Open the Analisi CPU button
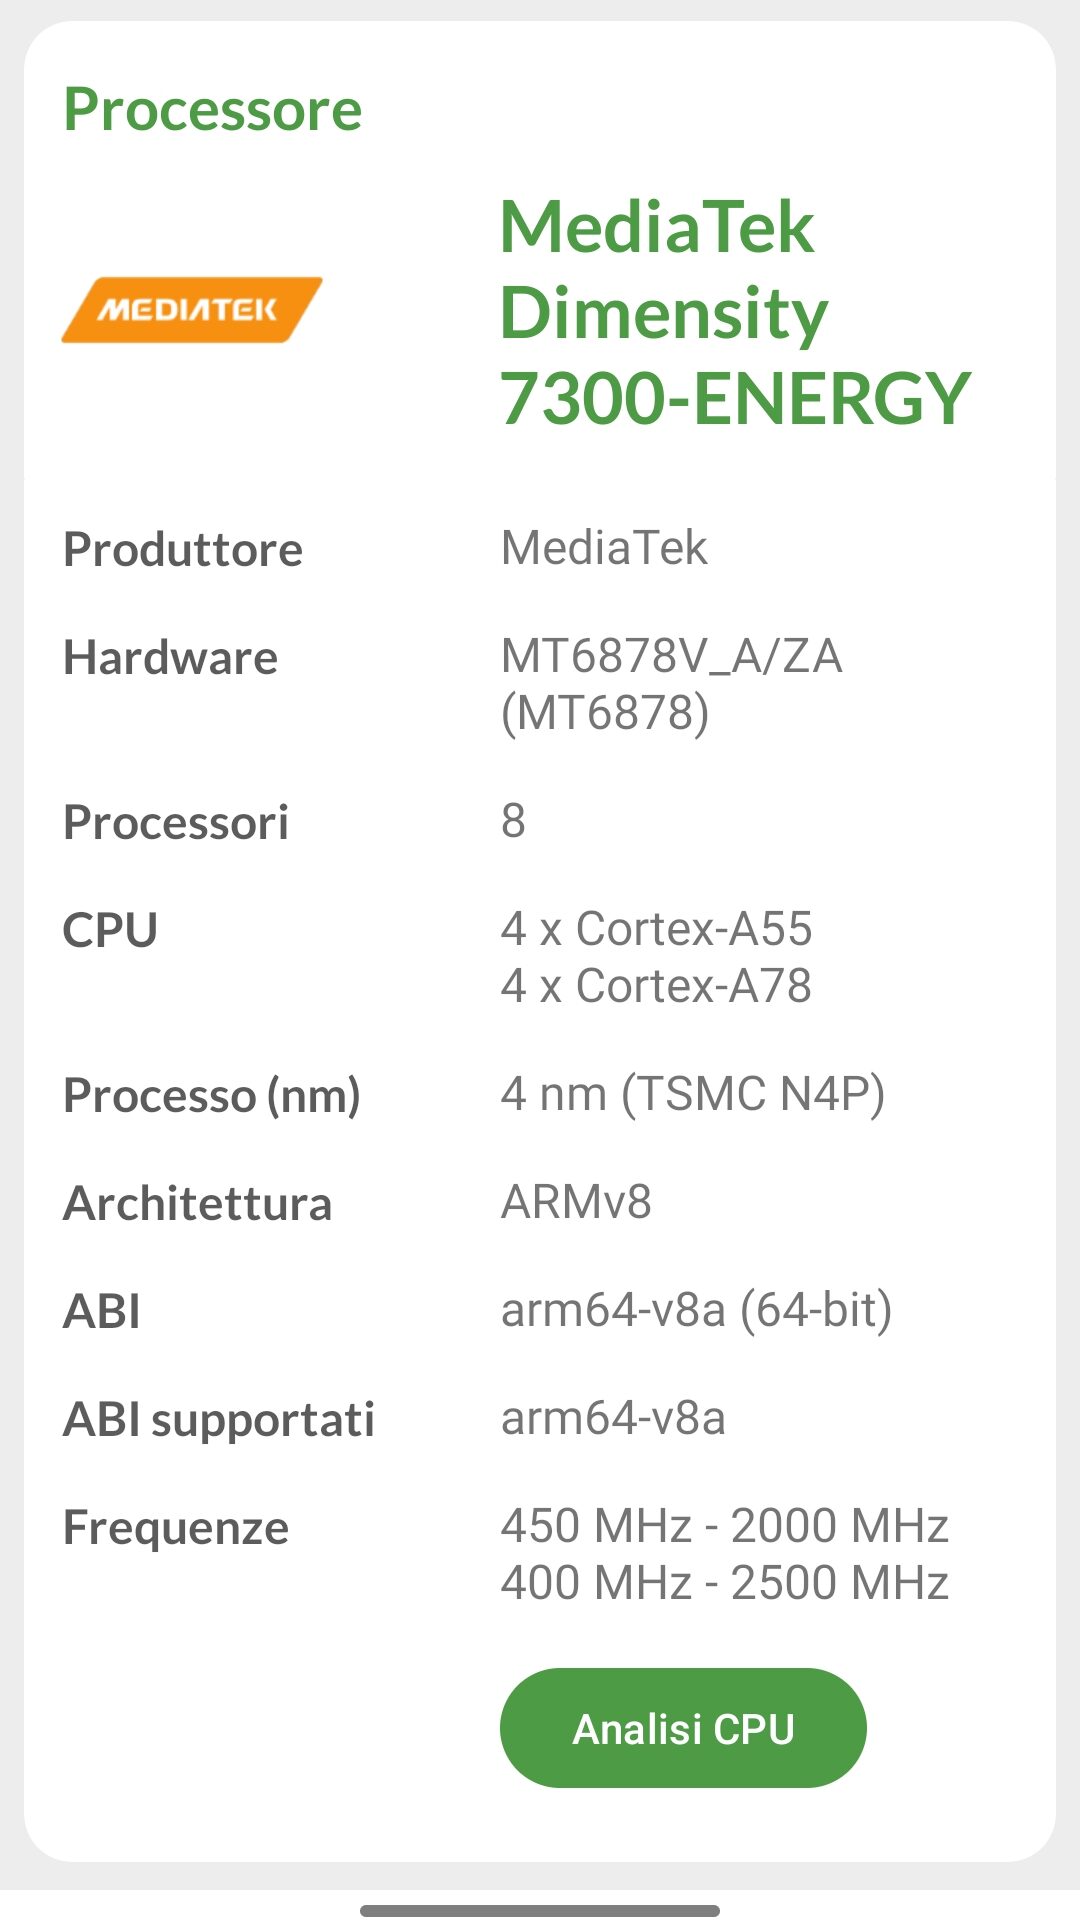The width and height of the screenshot is (1080, 1921). pyautogui.click(x=683, y=1728)
